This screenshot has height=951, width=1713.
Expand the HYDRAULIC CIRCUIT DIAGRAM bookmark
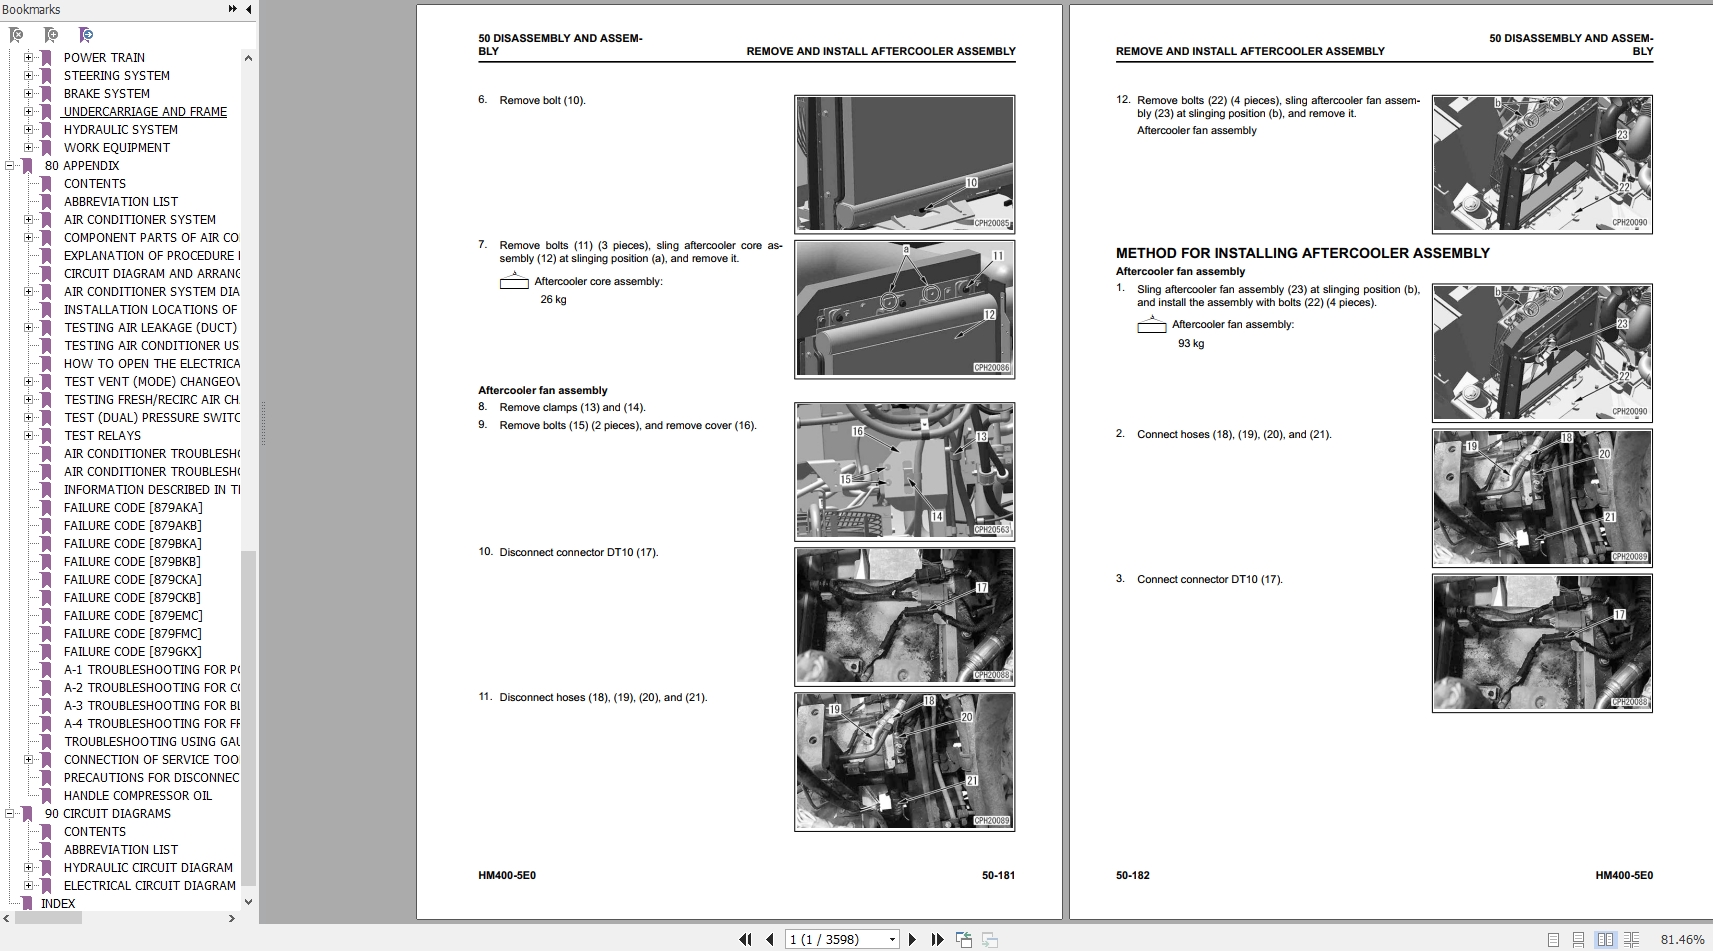pos(29,868)
